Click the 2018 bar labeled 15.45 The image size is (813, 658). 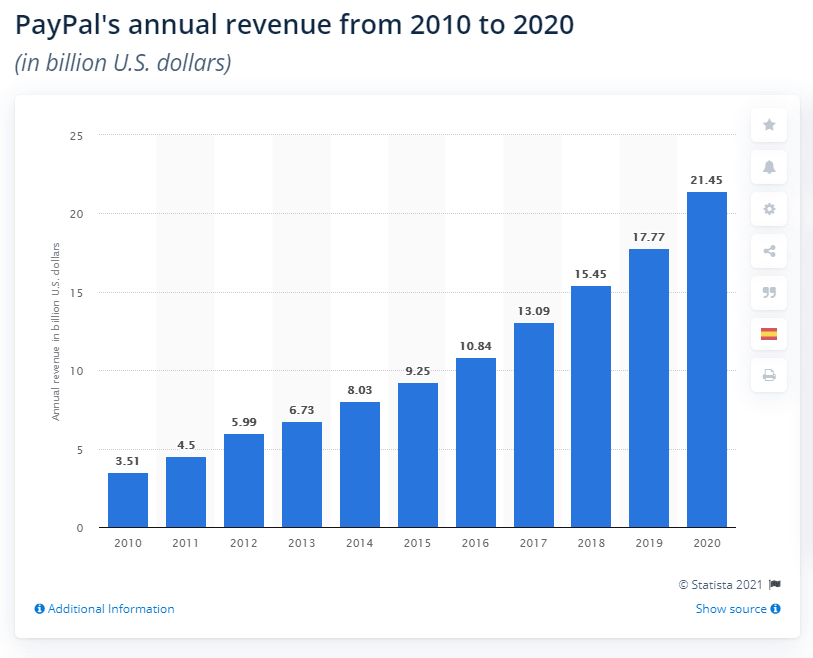coord(591,407)
